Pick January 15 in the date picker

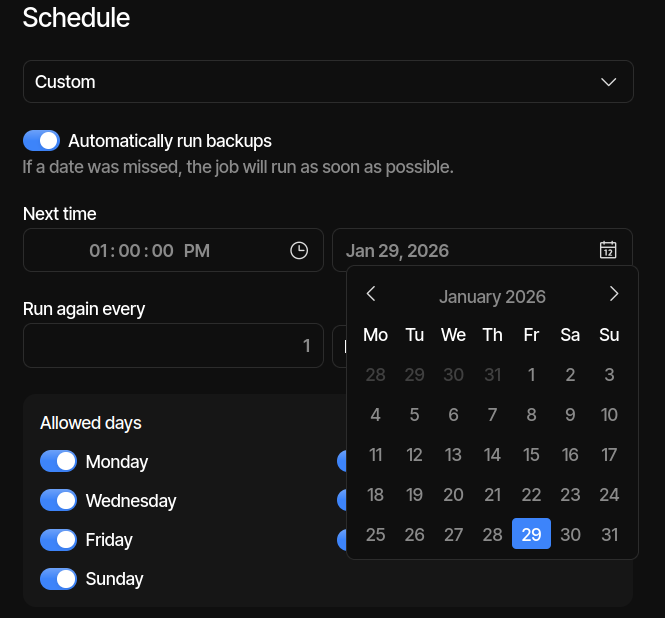pos(531,455)
